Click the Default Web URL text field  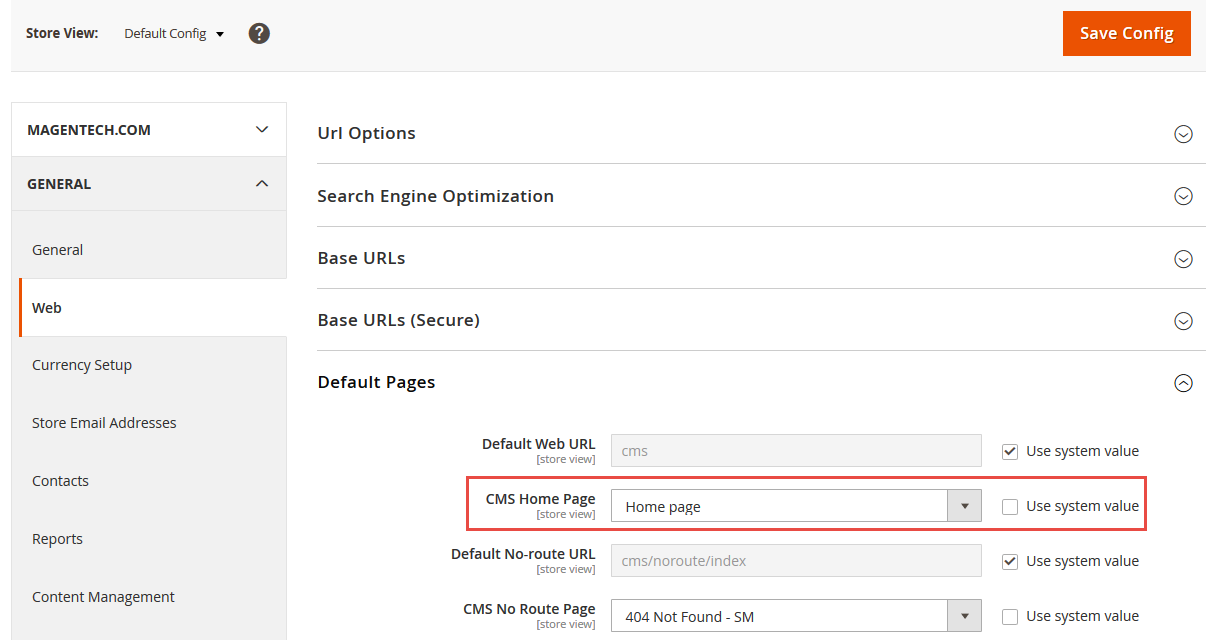(796, 451)
